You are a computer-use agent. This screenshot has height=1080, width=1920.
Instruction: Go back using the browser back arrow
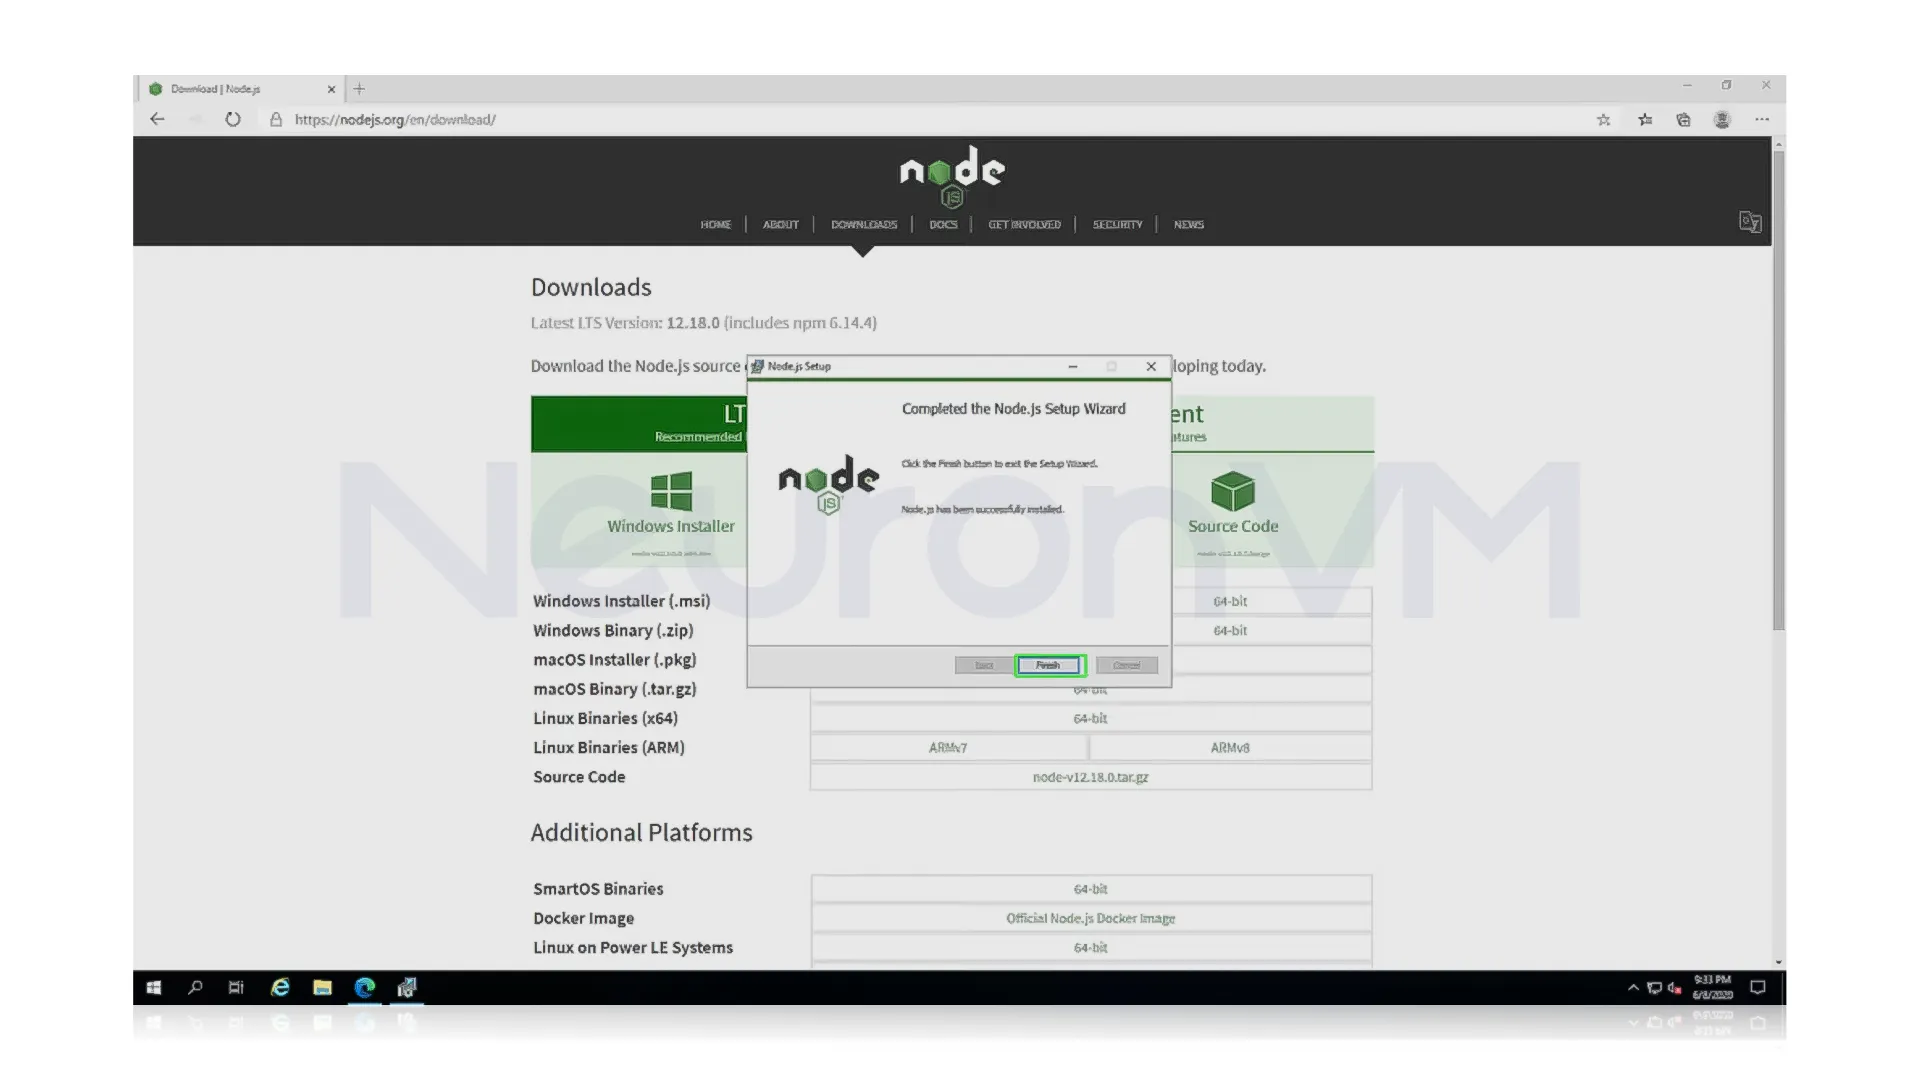[x=157, y=119]
